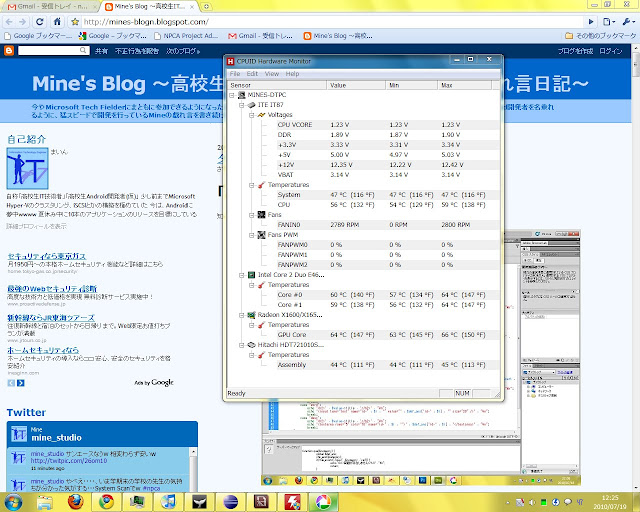Viewport: 640px width, 512px height.
Task: Click the Chrome forward arrow button
Action: click(x=22, y=22)
